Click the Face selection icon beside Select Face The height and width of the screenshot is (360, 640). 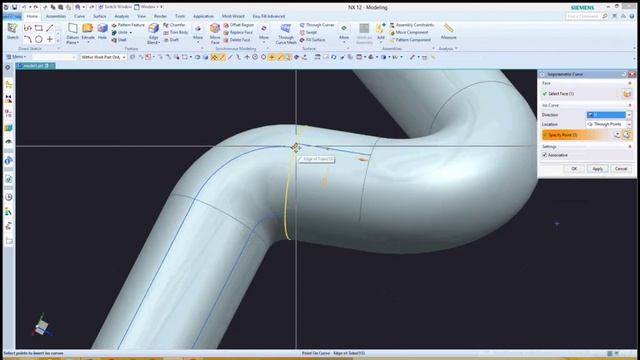click(x=627, y=94)
